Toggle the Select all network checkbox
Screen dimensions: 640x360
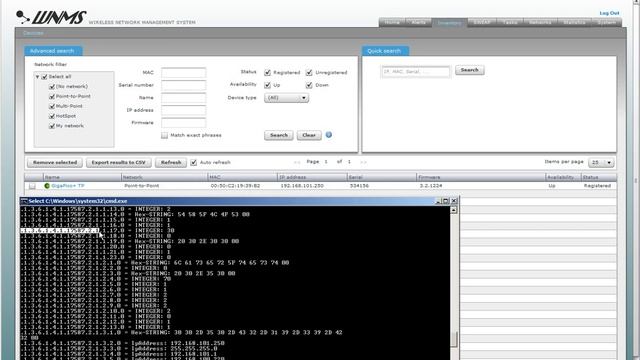(x=44, y=77)
